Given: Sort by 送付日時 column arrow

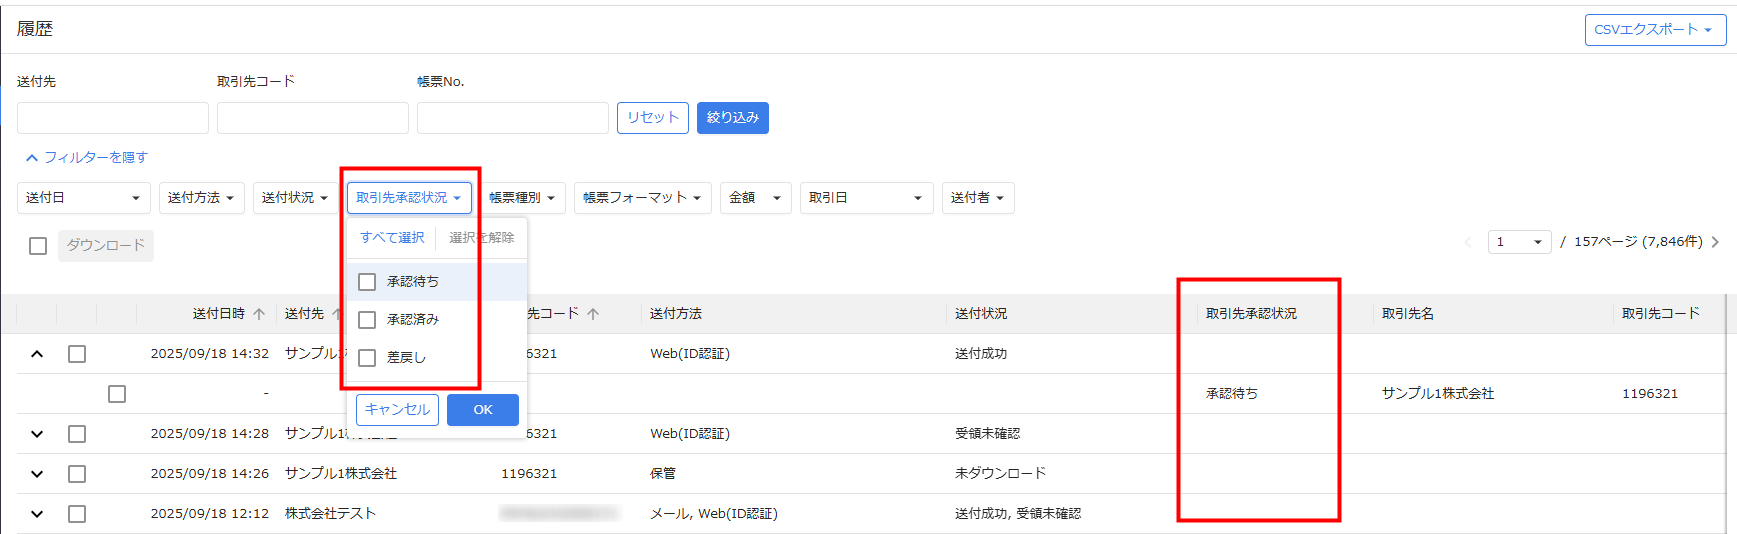Looking at the screenshot, I should point(259,314).
